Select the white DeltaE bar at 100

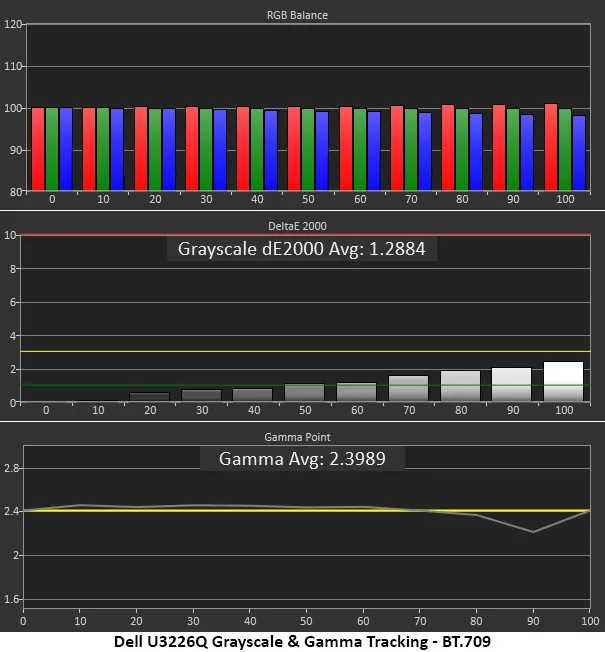pyautogui.click(x=563, y=382)
